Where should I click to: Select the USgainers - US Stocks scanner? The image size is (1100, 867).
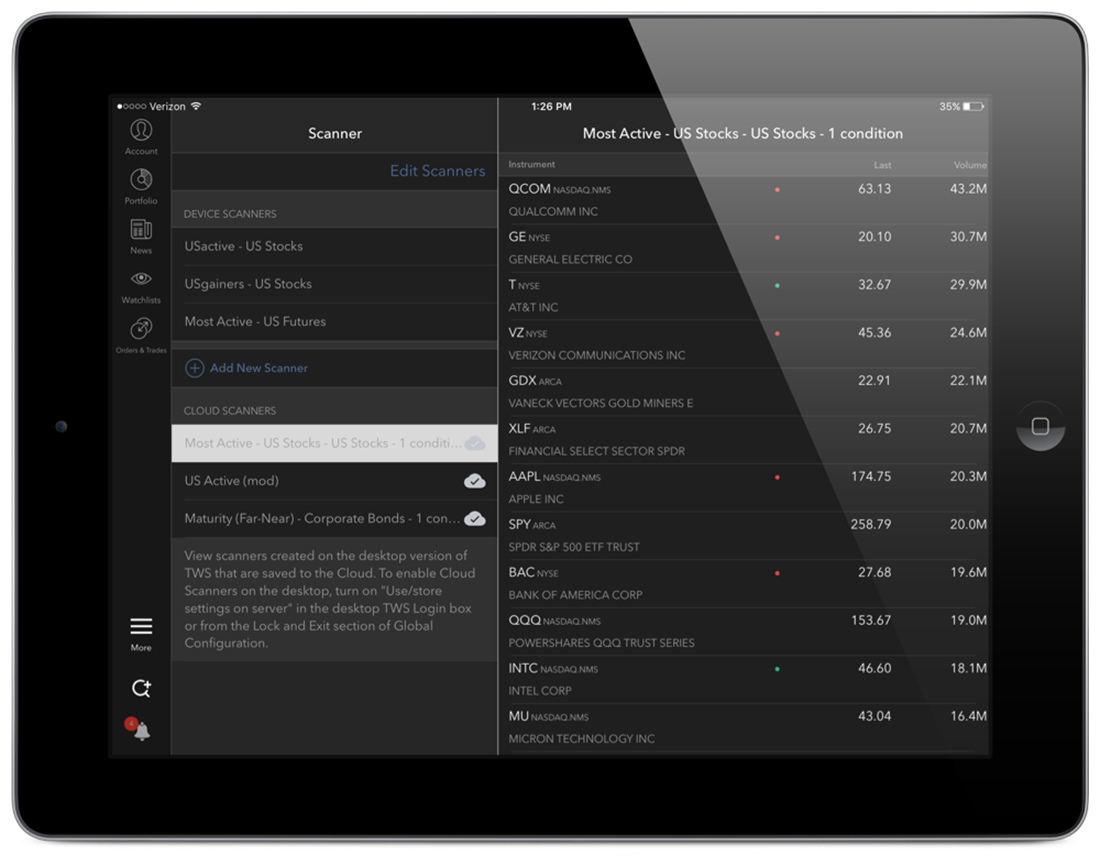pos(334,284)
